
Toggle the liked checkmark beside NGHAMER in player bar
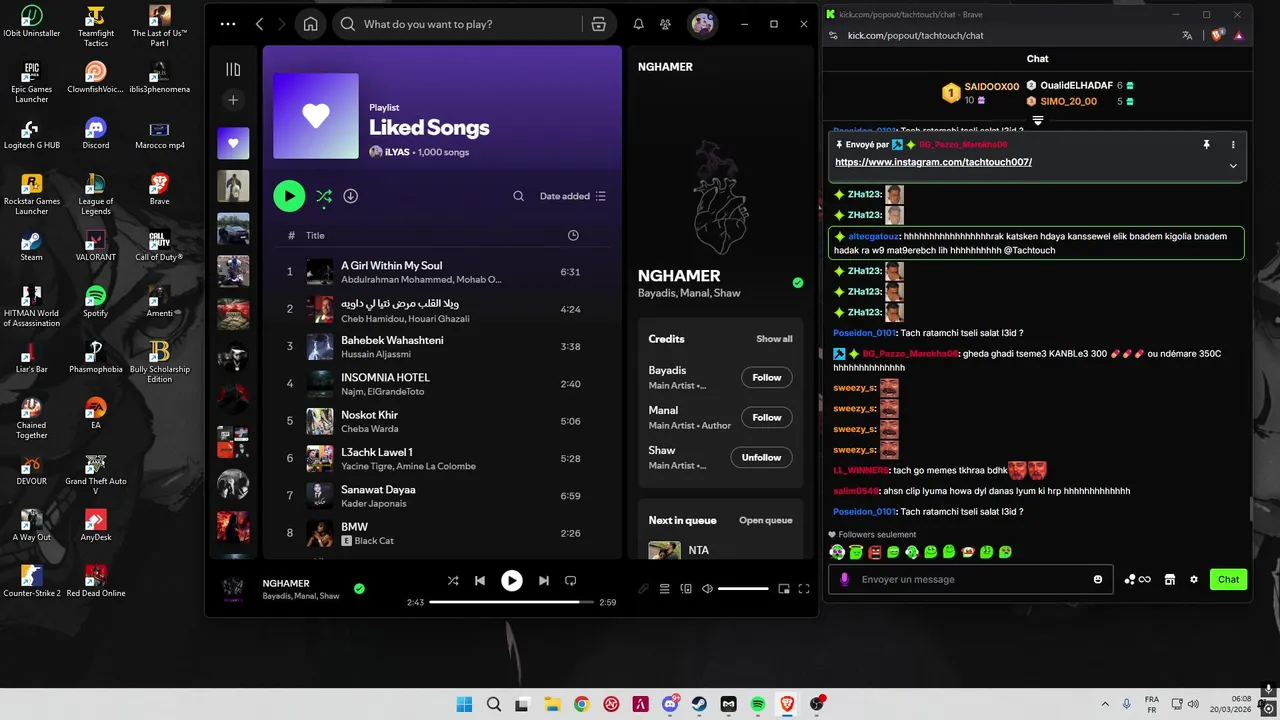[x=359, y=588]
